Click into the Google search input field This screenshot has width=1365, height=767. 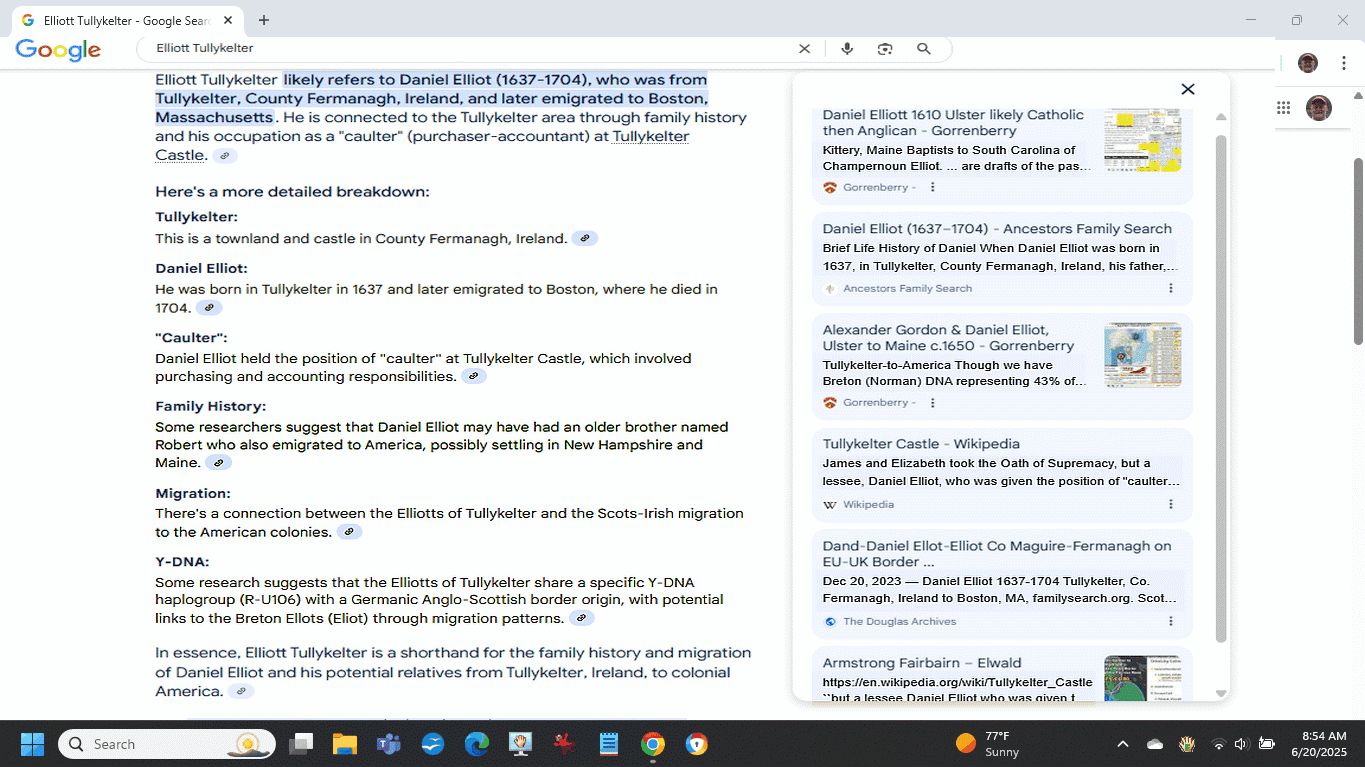(x=470, y=48)
